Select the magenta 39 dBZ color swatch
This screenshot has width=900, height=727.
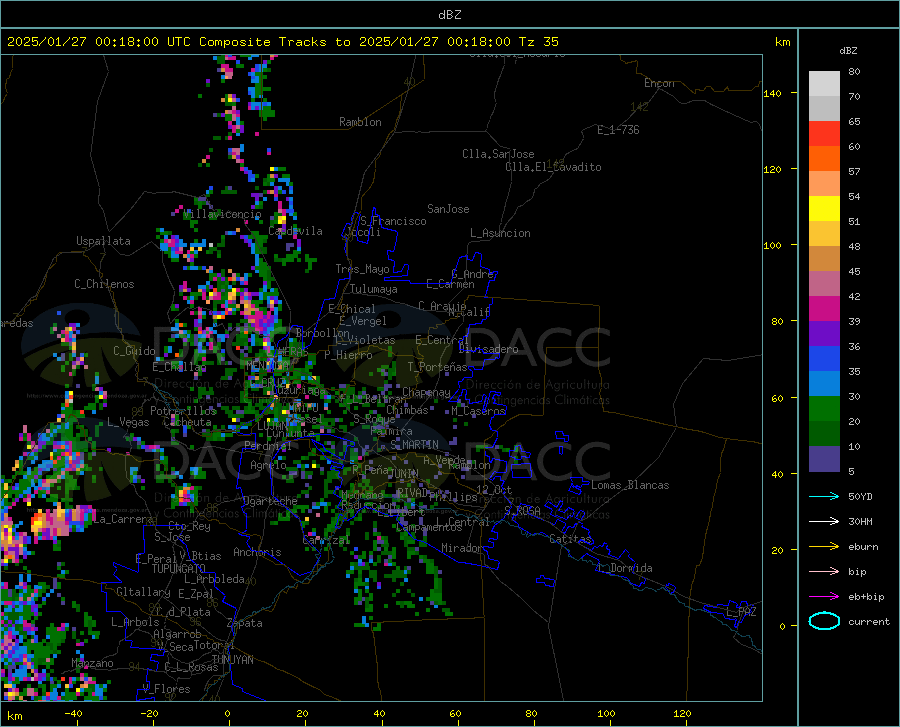coord(824,309)
